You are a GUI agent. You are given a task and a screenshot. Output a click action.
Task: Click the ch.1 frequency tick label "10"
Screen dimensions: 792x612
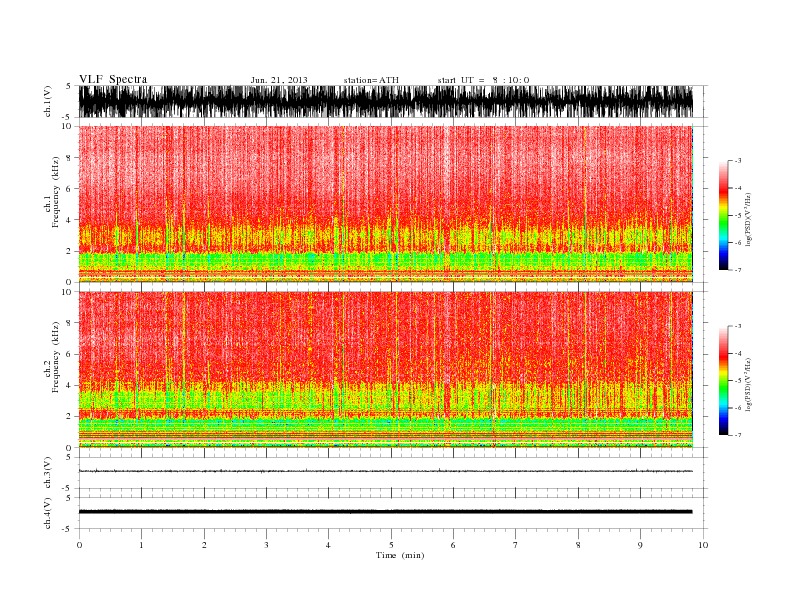(x=67, y=126)
